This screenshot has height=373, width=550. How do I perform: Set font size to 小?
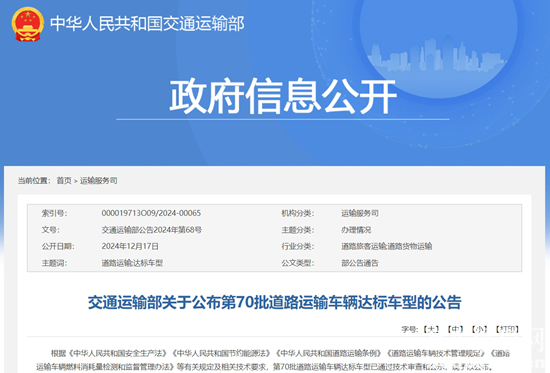pos(479,329)
